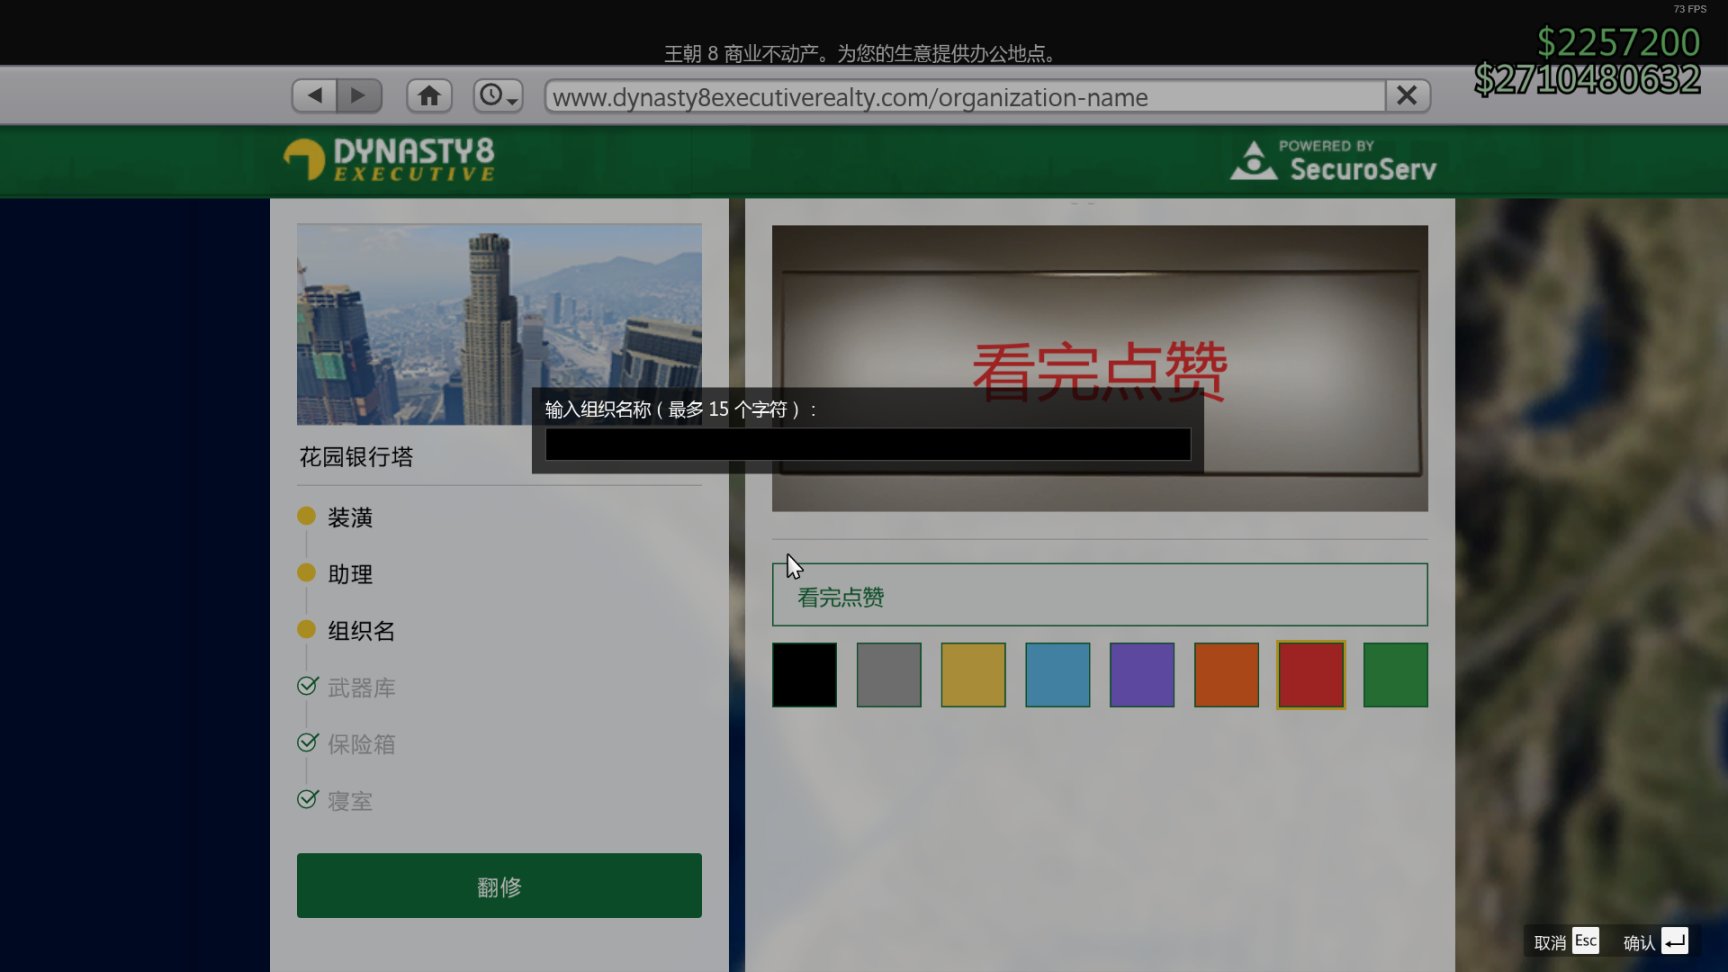Screen dimensions: 1728x972
Task: Click the green 翻修 button
Action: (x=499, y=886)
